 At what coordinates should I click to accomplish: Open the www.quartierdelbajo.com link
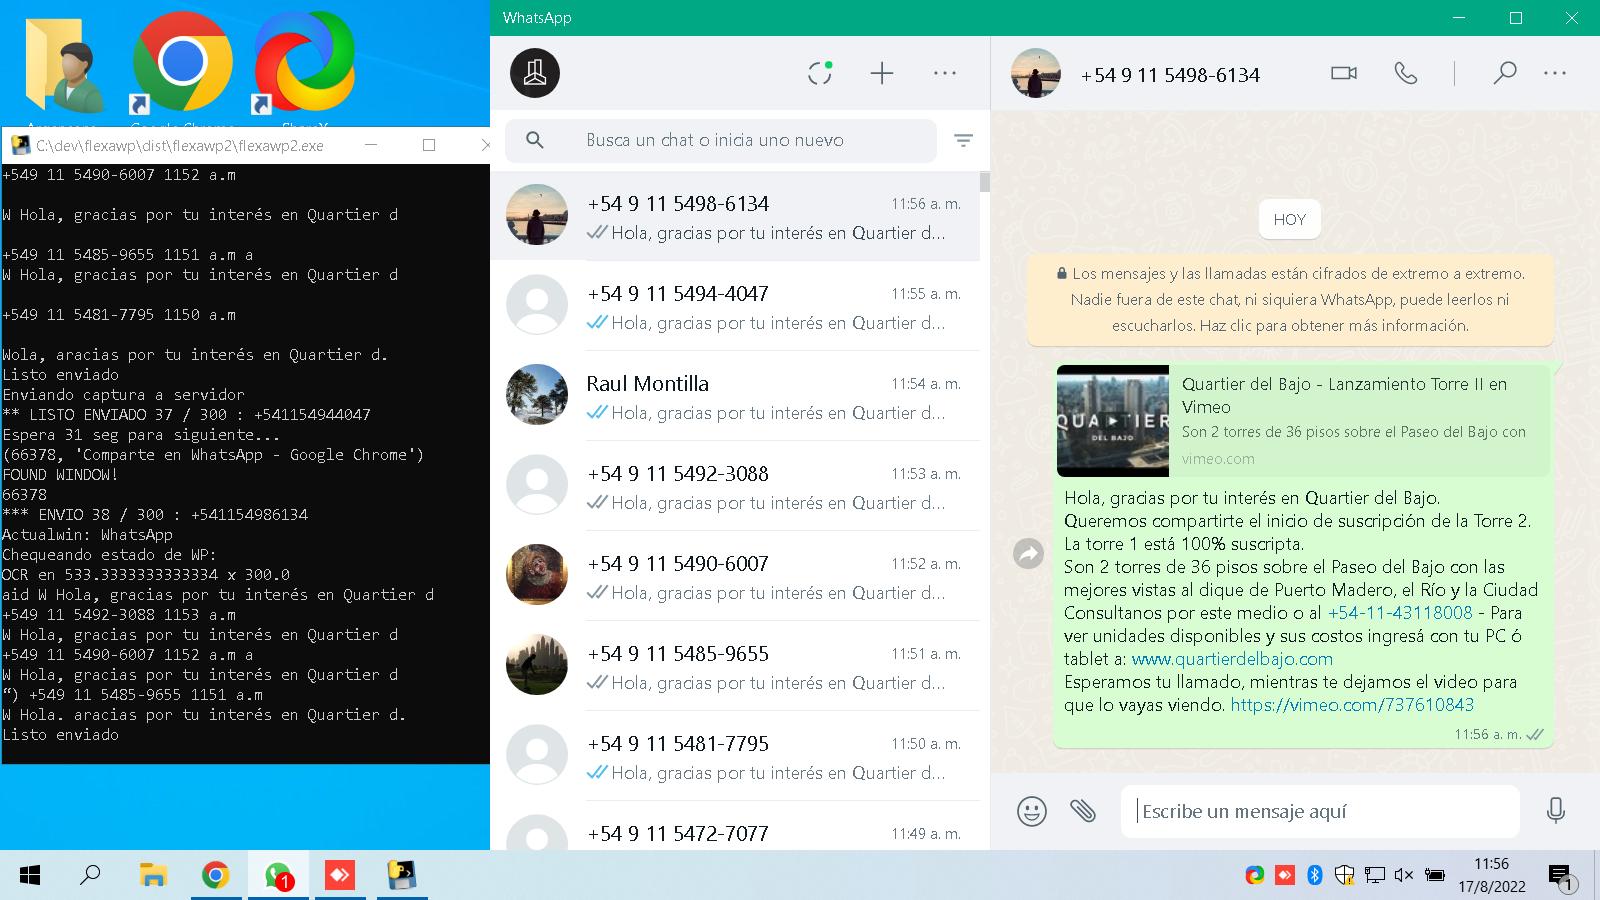pyautogui.click(x=1232, y=659)
